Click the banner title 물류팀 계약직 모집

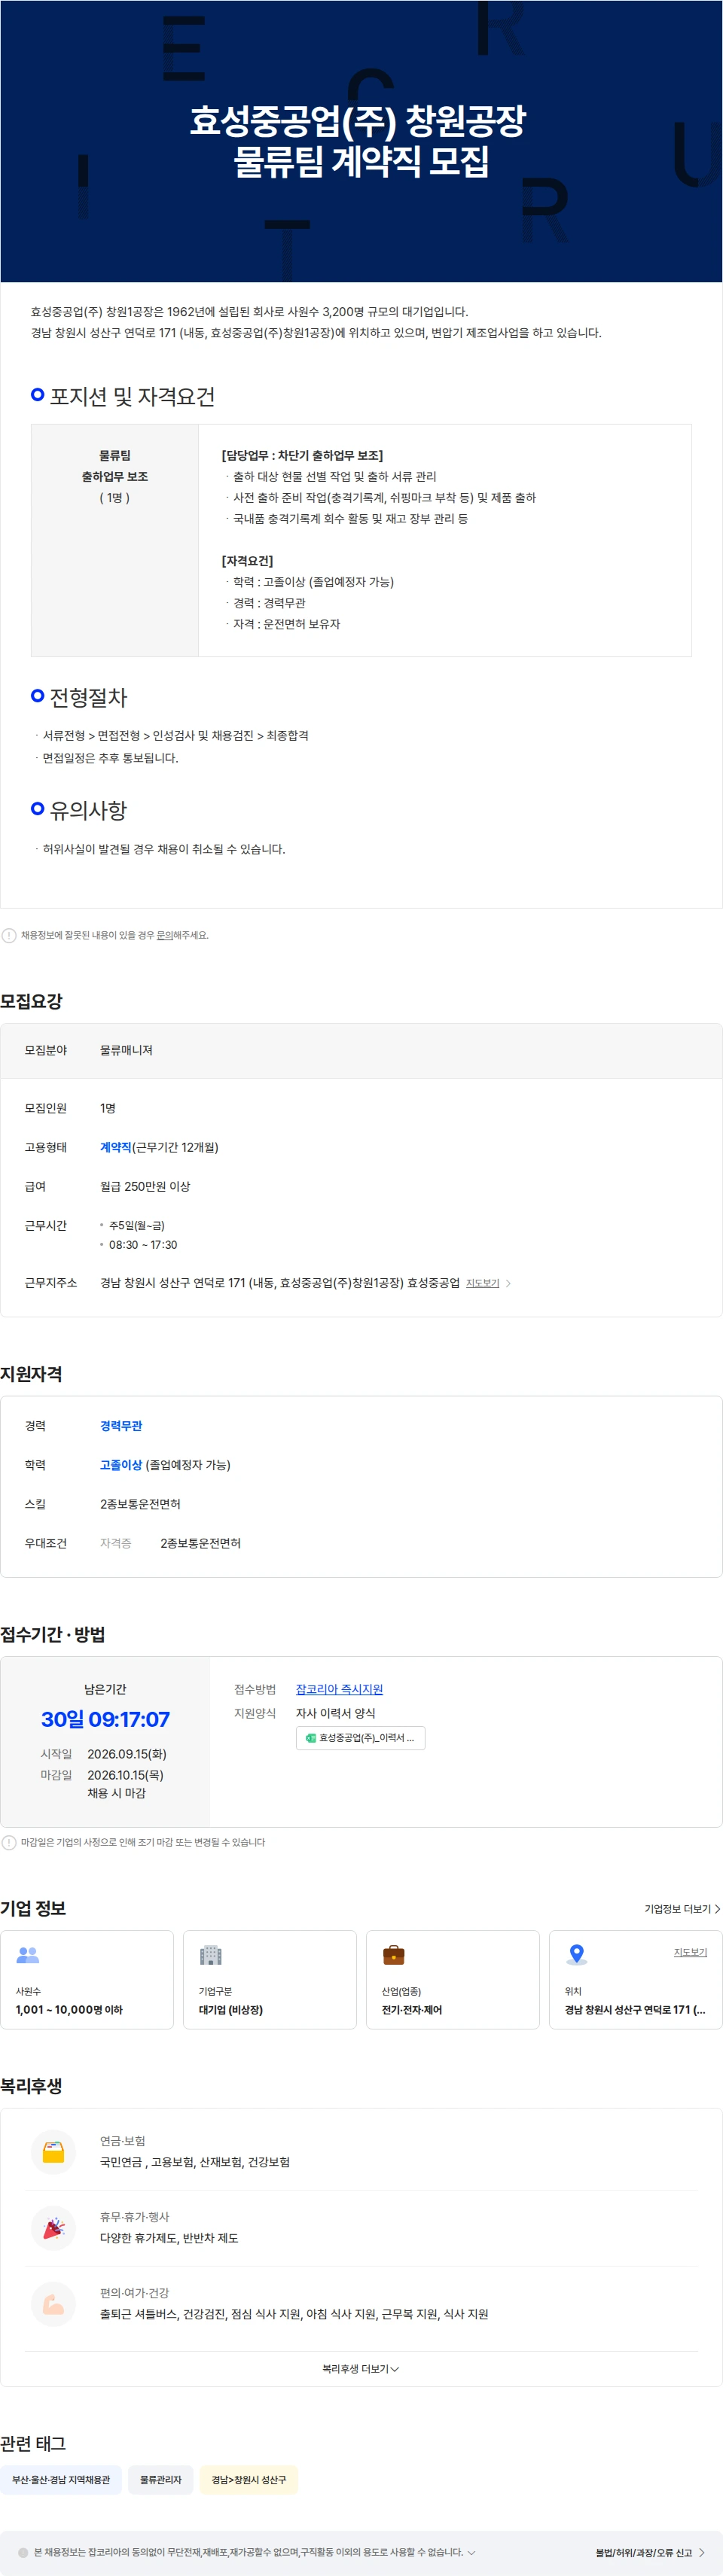click(x=361, y=161)
